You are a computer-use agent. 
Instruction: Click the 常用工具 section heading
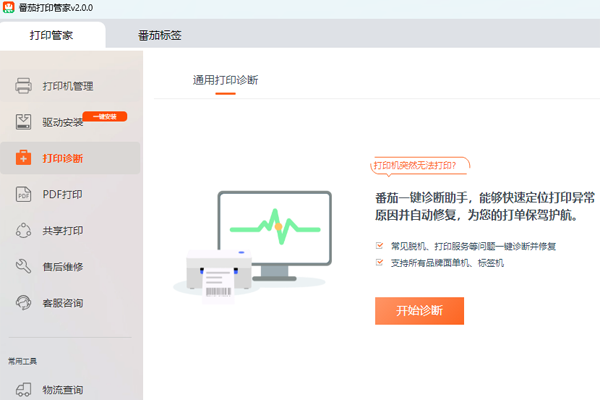[x=23, y=360]
